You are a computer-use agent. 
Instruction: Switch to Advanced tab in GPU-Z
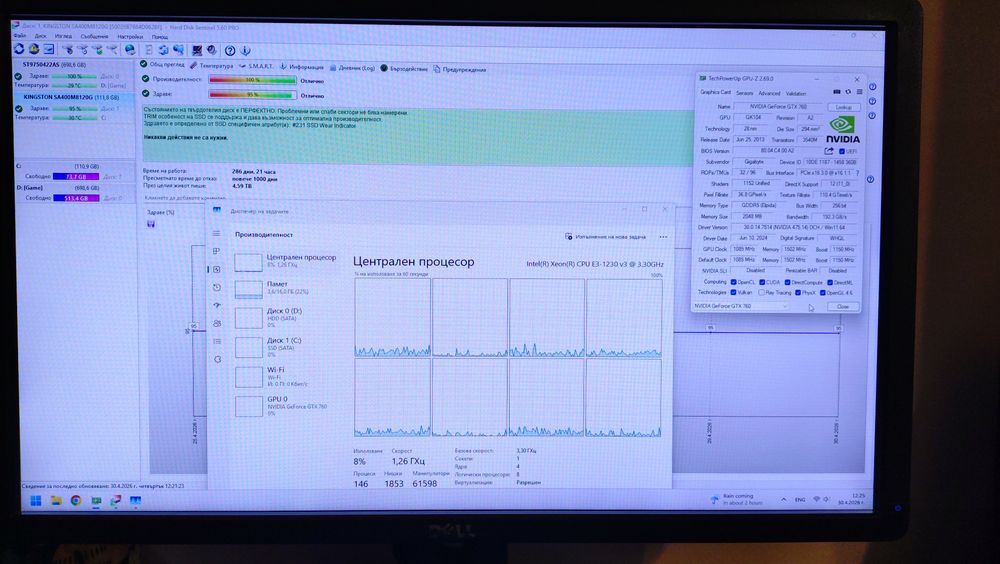coord(768,93)
